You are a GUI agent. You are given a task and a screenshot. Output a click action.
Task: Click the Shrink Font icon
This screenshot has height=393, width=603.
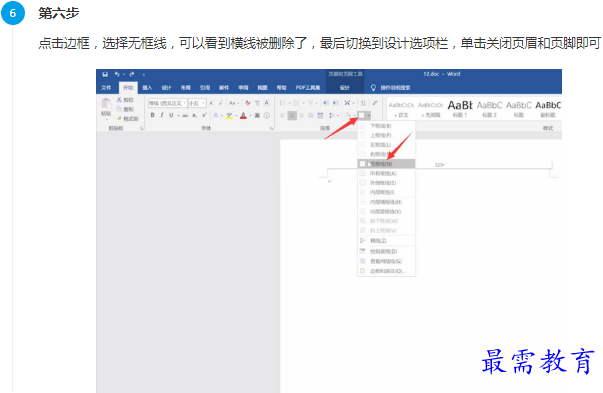point(221,103)
